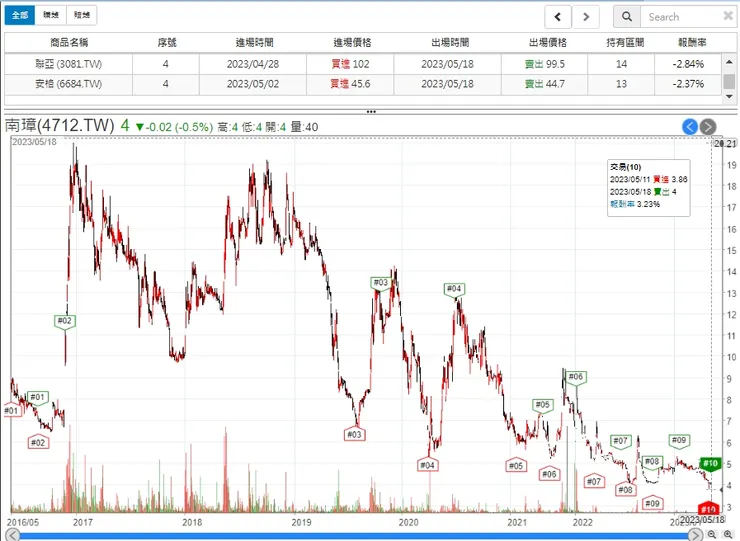Click the 買進 102 entry price cell
The width and height of the screenshot is (740, 541).
(350, 64)
